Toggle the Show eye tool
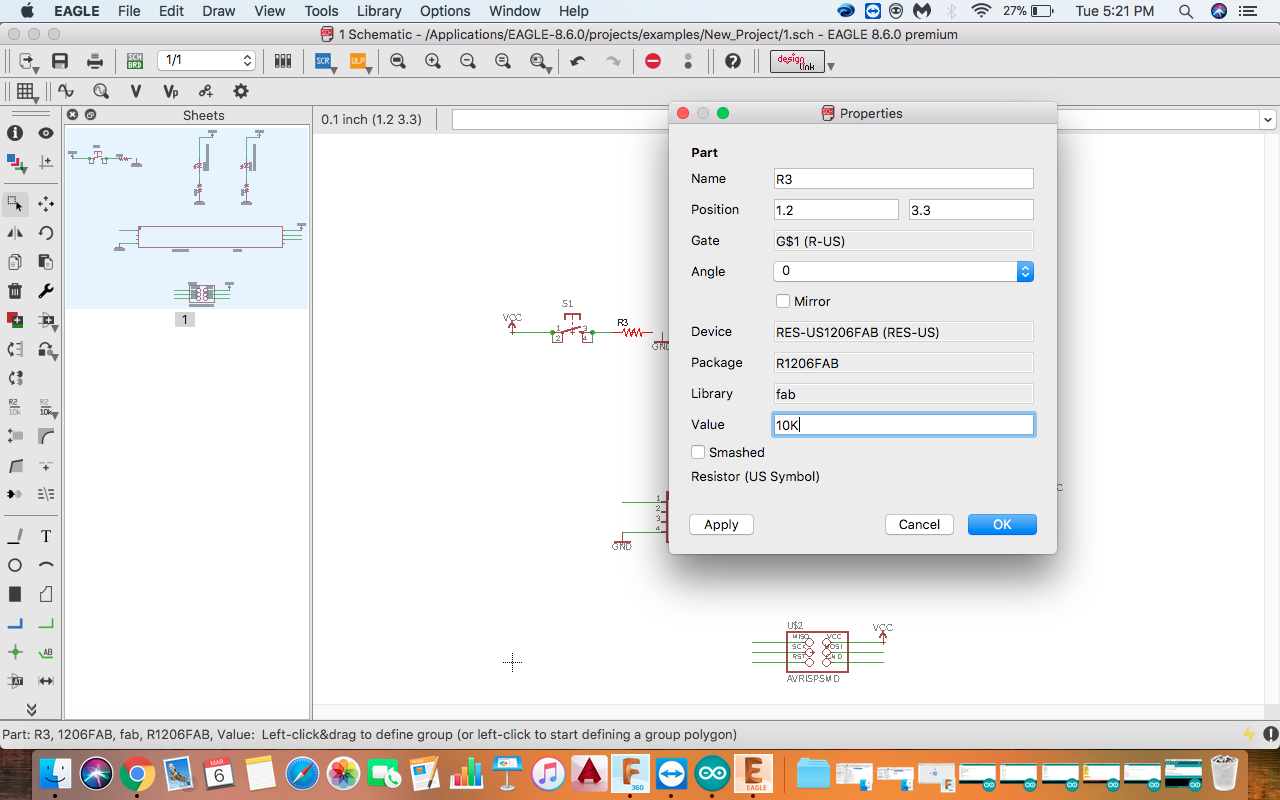Screen dimensions: 1280x800 [46, 133]
